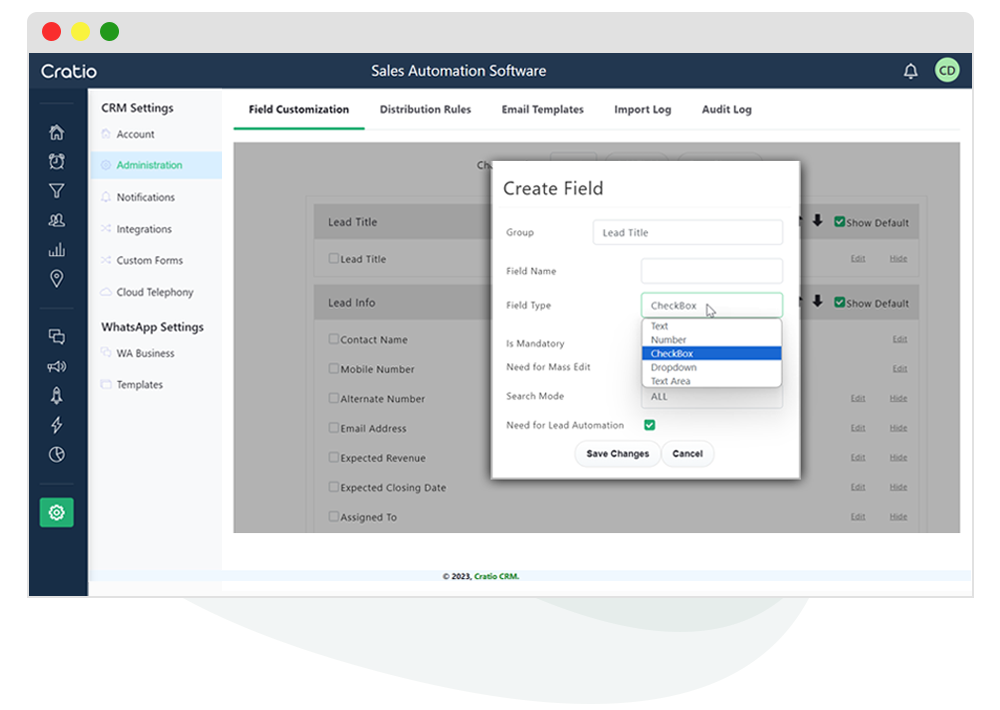Open the home icon in left sidebar
1000x710 pixels.
point(57,132)
